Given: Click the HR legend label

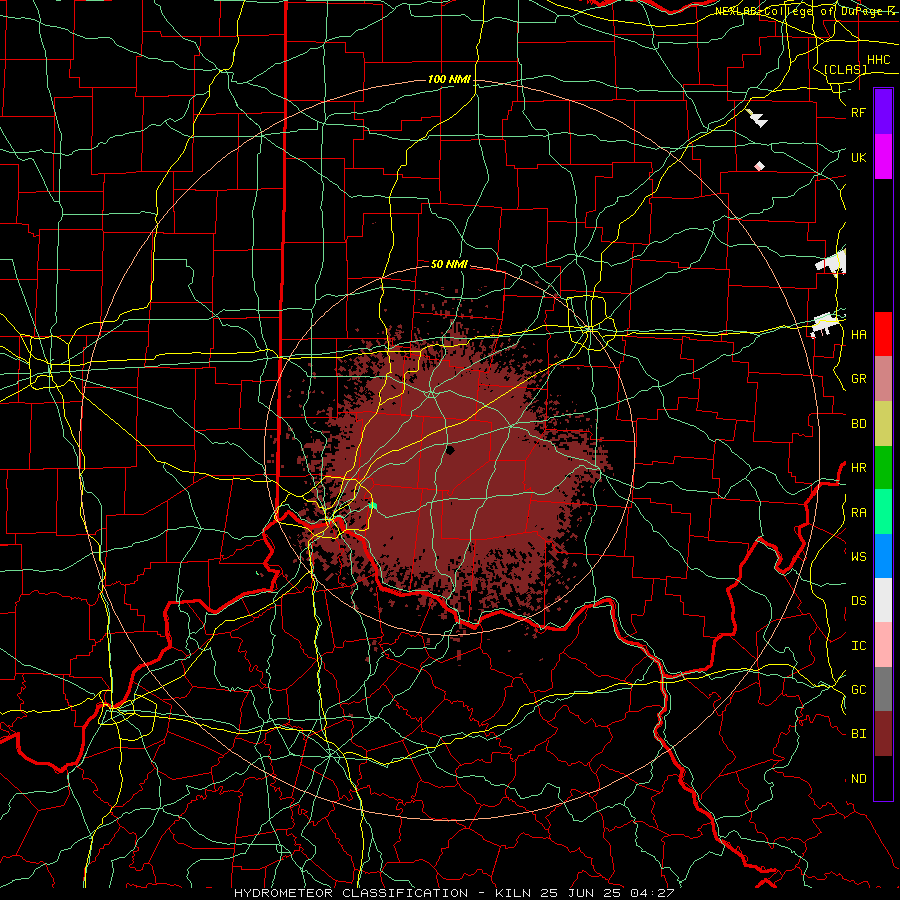Looking at the screenshot, I should (x=858, y=467).
